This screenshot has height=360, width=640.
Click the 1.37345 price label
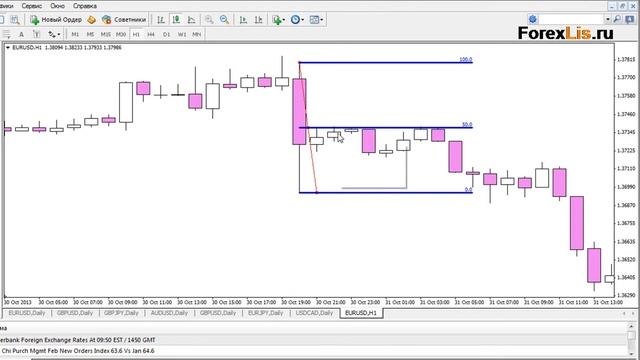click(x=626, y=132)
